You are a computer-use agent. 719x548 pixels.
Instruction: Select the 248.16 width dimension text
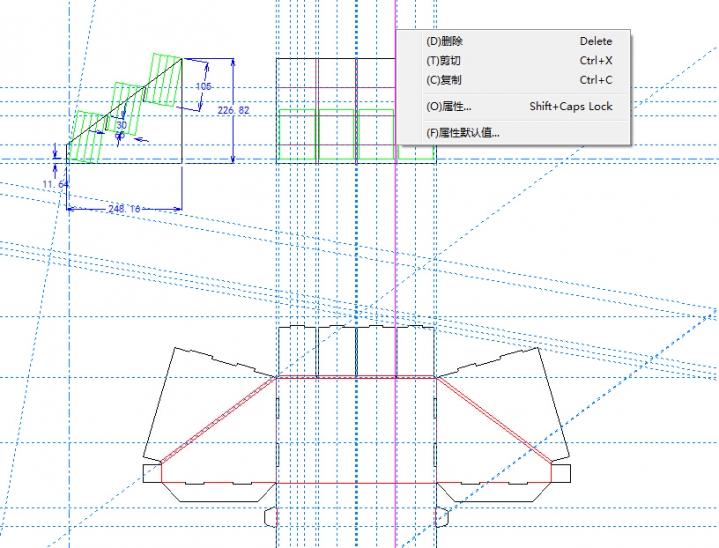pos(125,208)
